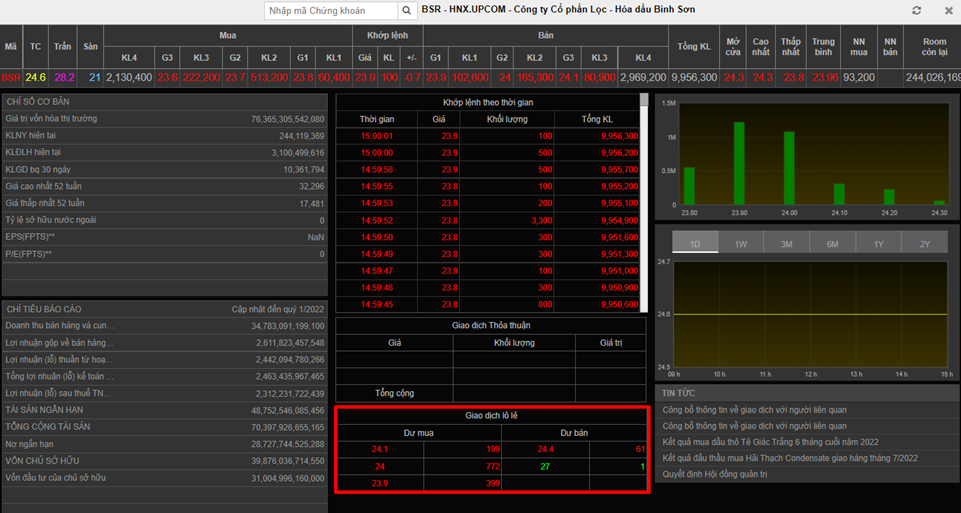961x513 pixels.
Task: Click 'EPS(FPTS)**' row
Action: 165,237
